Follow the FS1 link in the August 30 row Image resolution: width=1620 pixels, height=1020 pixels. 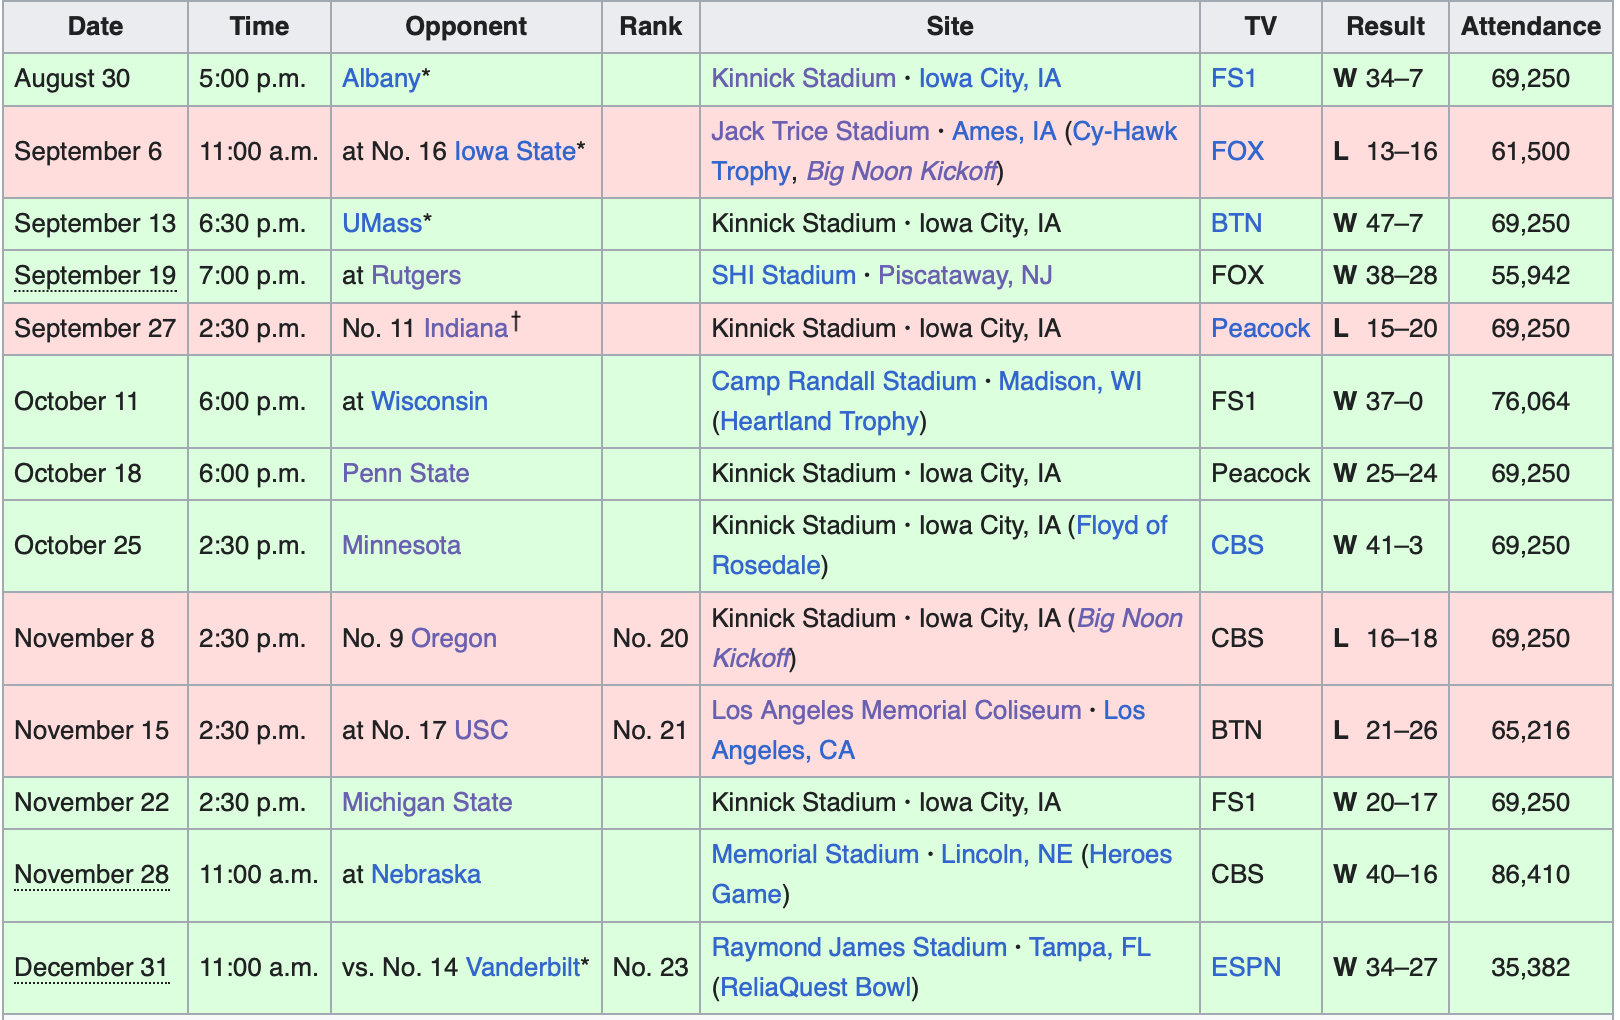[x=1233, y=79]
